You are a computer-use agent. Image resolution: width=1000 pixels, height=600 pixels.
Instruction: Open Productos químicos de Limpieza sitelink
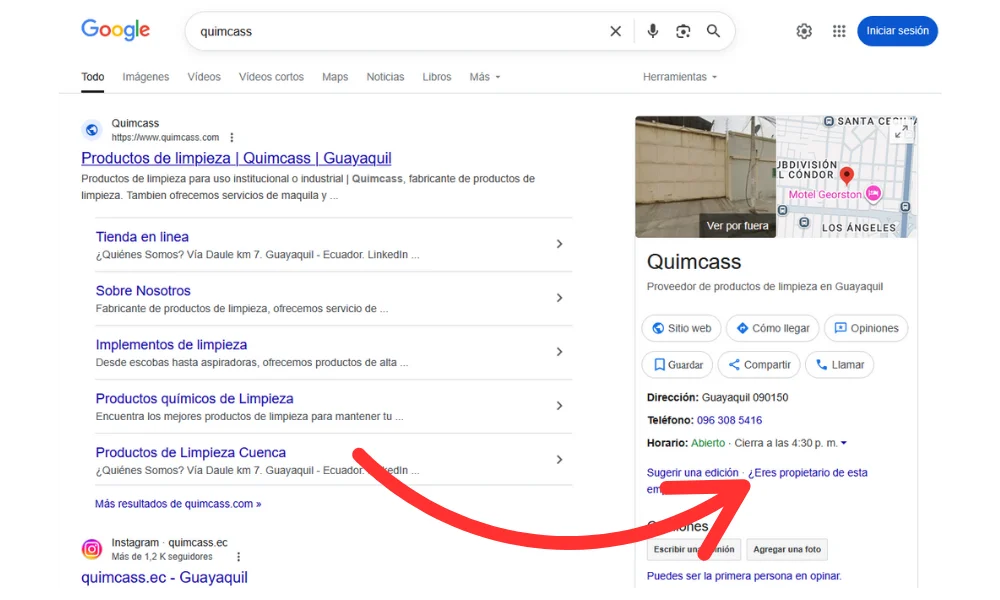click(x=195, y=399)
